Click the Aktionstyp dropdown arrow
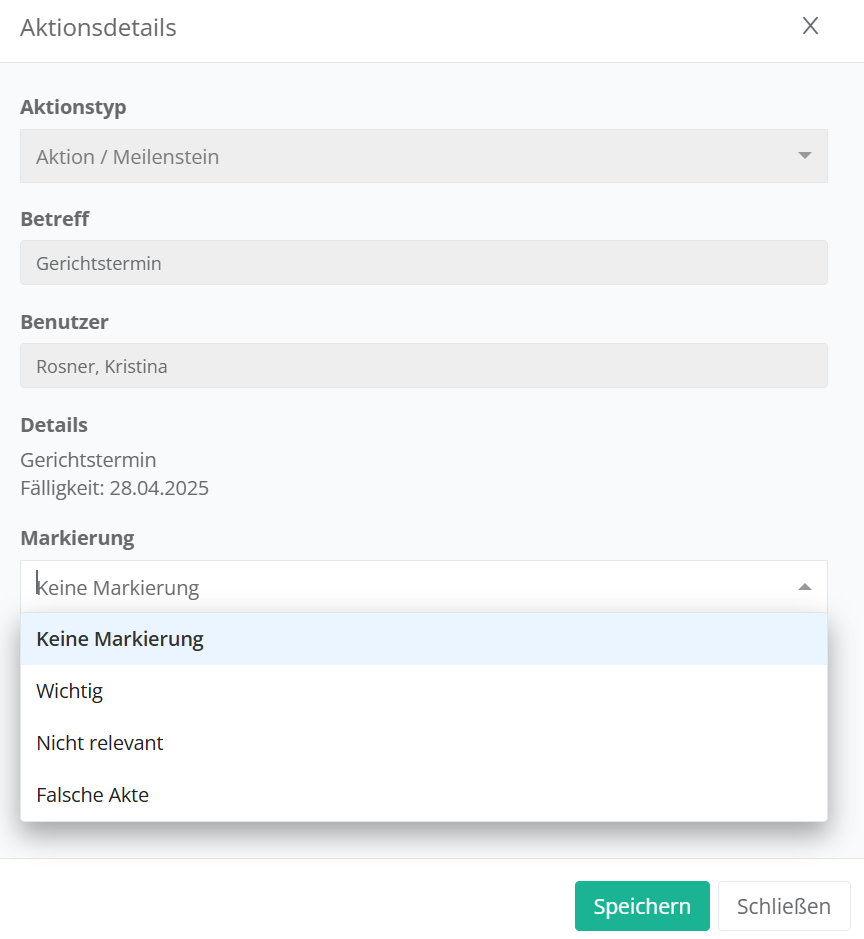Image resolution: width=864 pixels, height=939 pixels. pos(804,156)
